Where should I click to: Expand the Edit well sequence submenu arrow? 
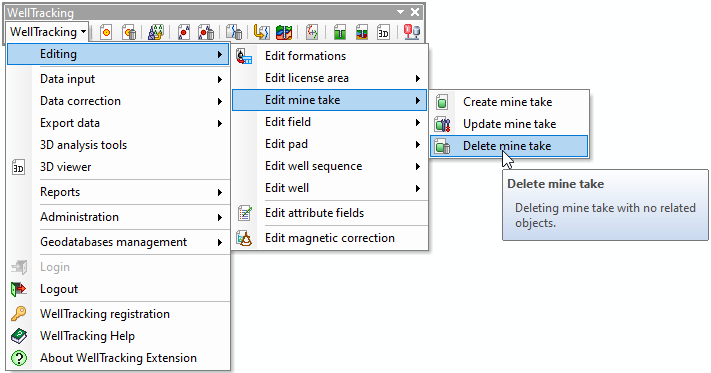pos(418,166)
